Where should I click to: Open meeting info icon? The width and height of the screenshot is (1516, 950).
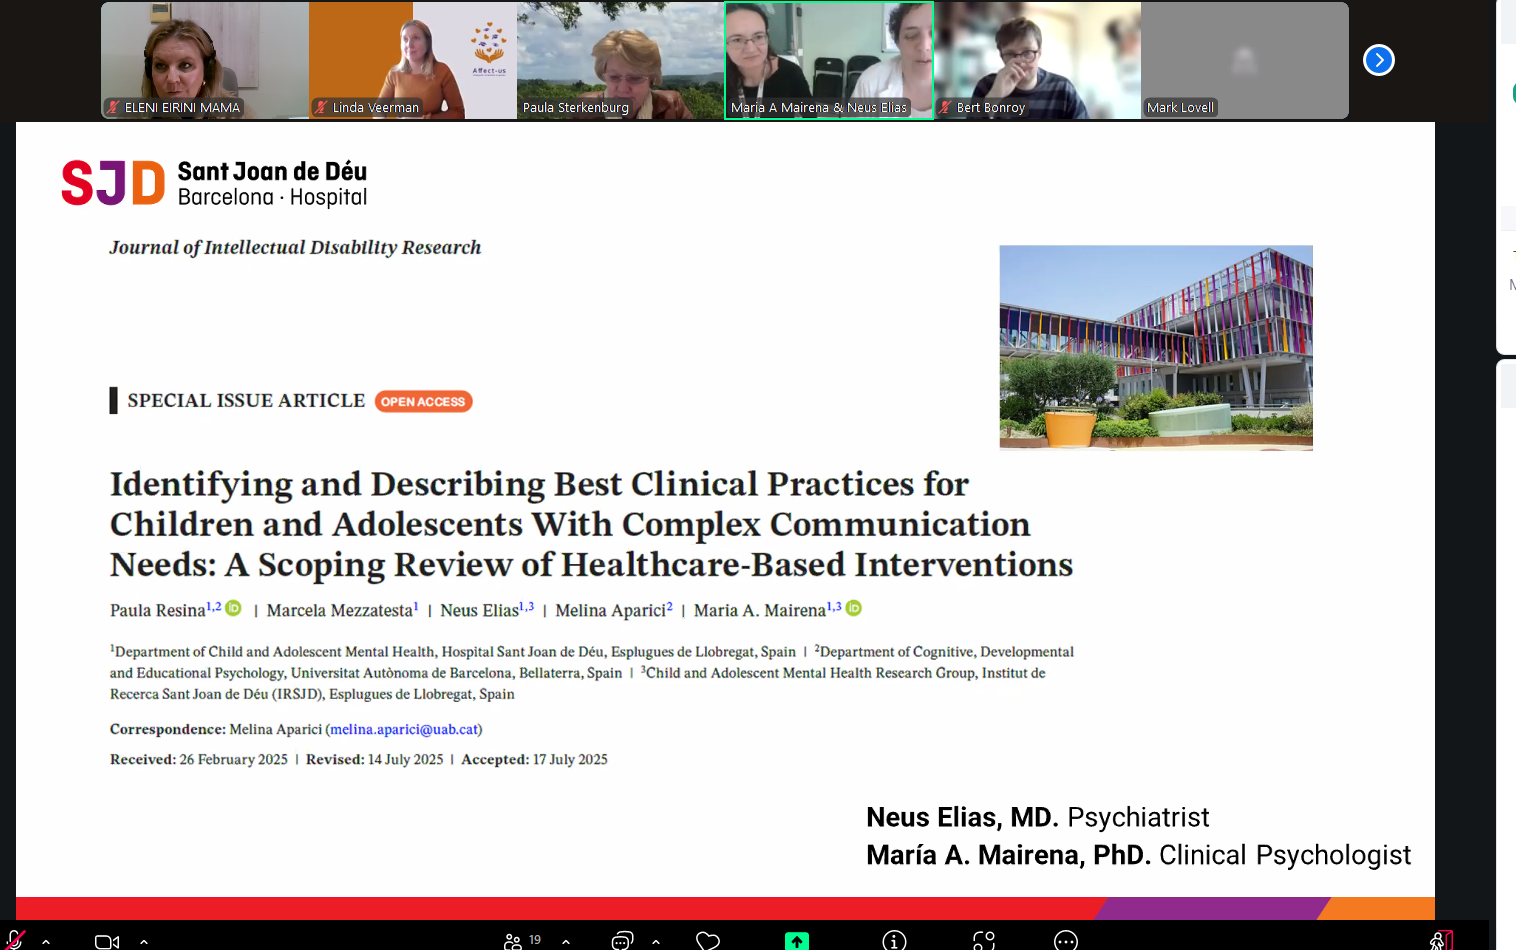click(x=894, y=941)
